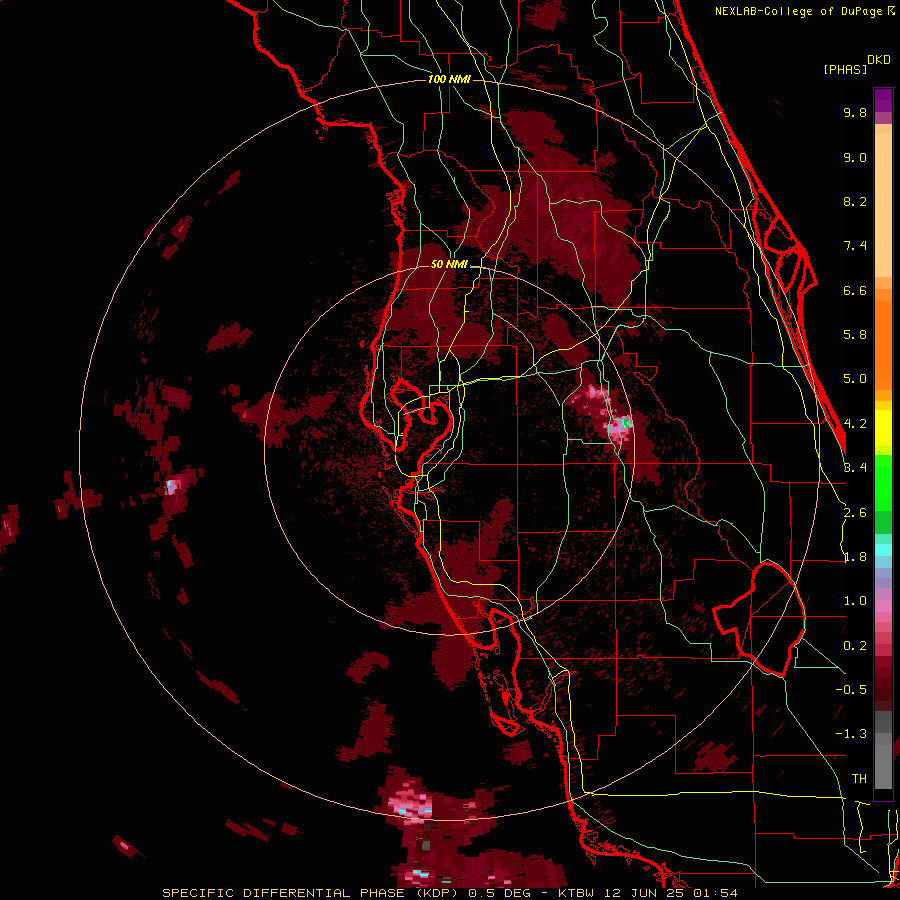
Task: Click the 0.2 scale value
Action: pyautogui.click(x=855, y=646)
